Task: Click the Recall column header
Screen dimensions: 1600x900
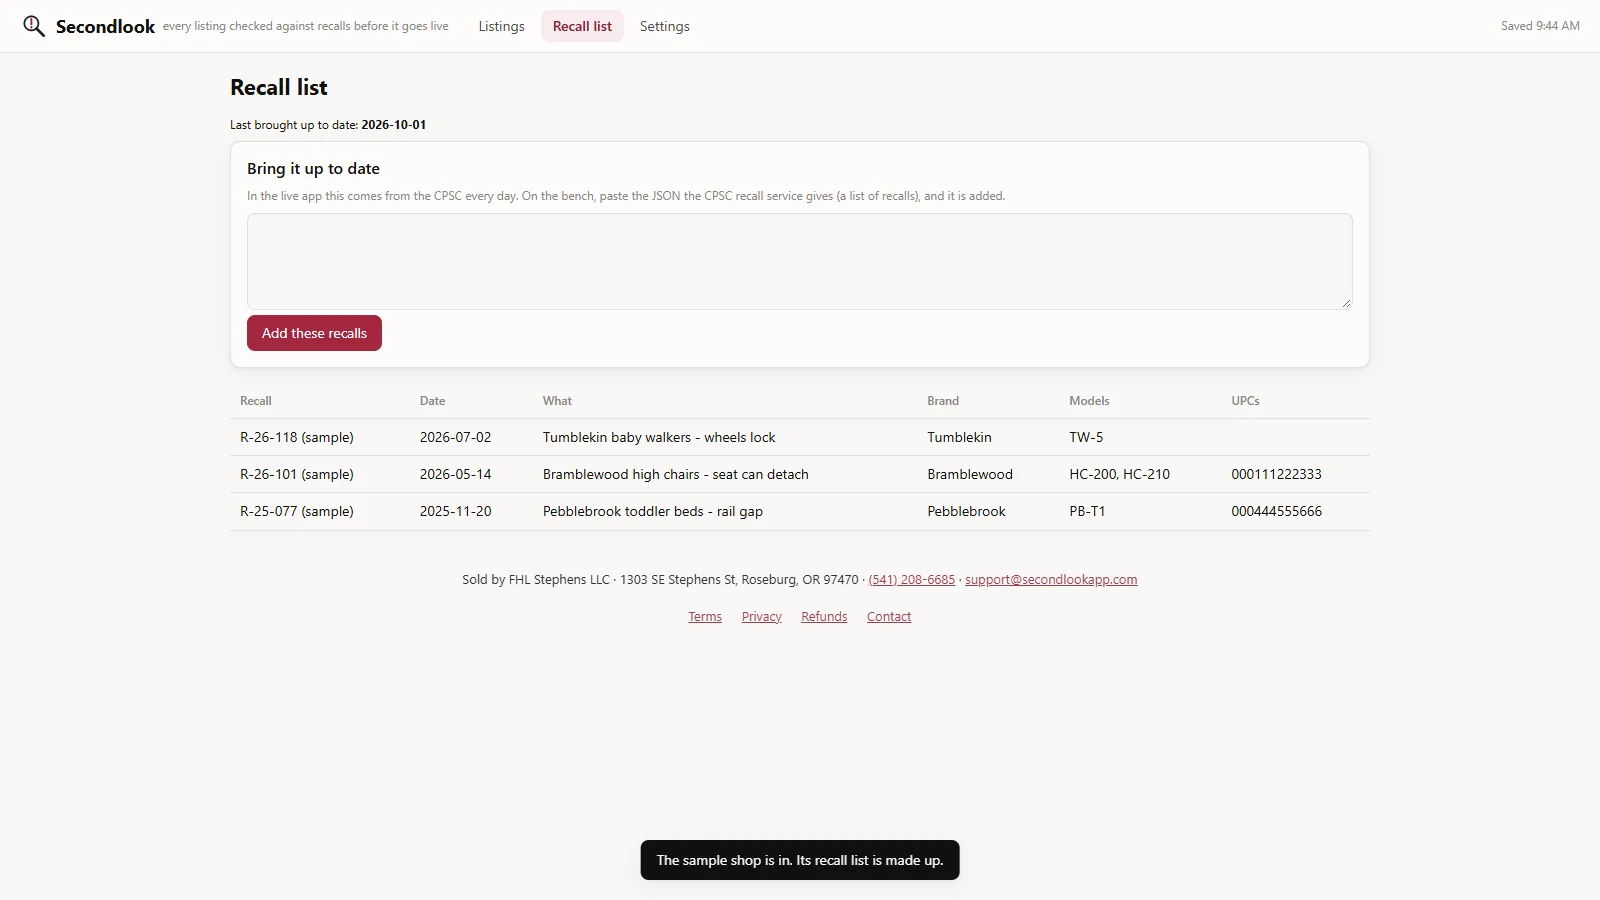Action: click(255, 401)
